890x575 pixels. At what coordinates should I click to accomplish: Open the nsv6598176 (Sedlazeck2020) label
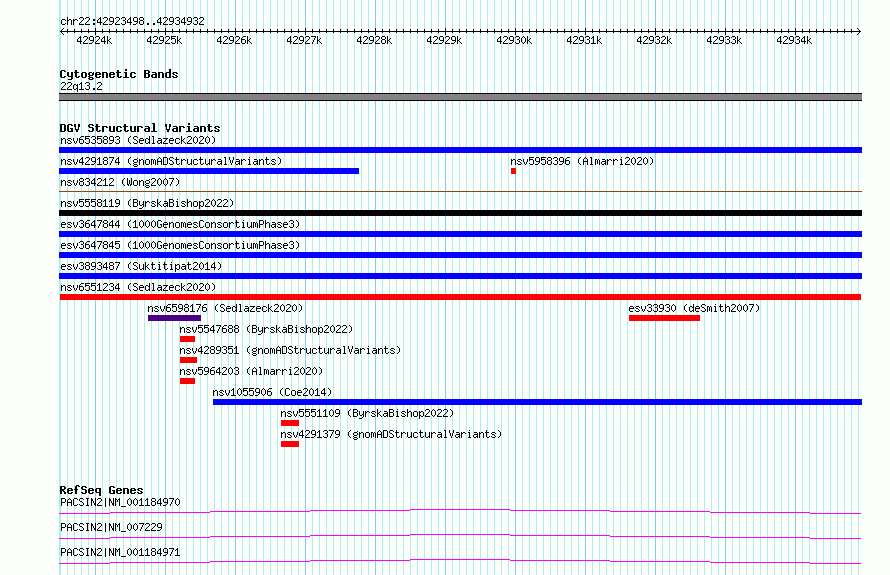[225, 308]
